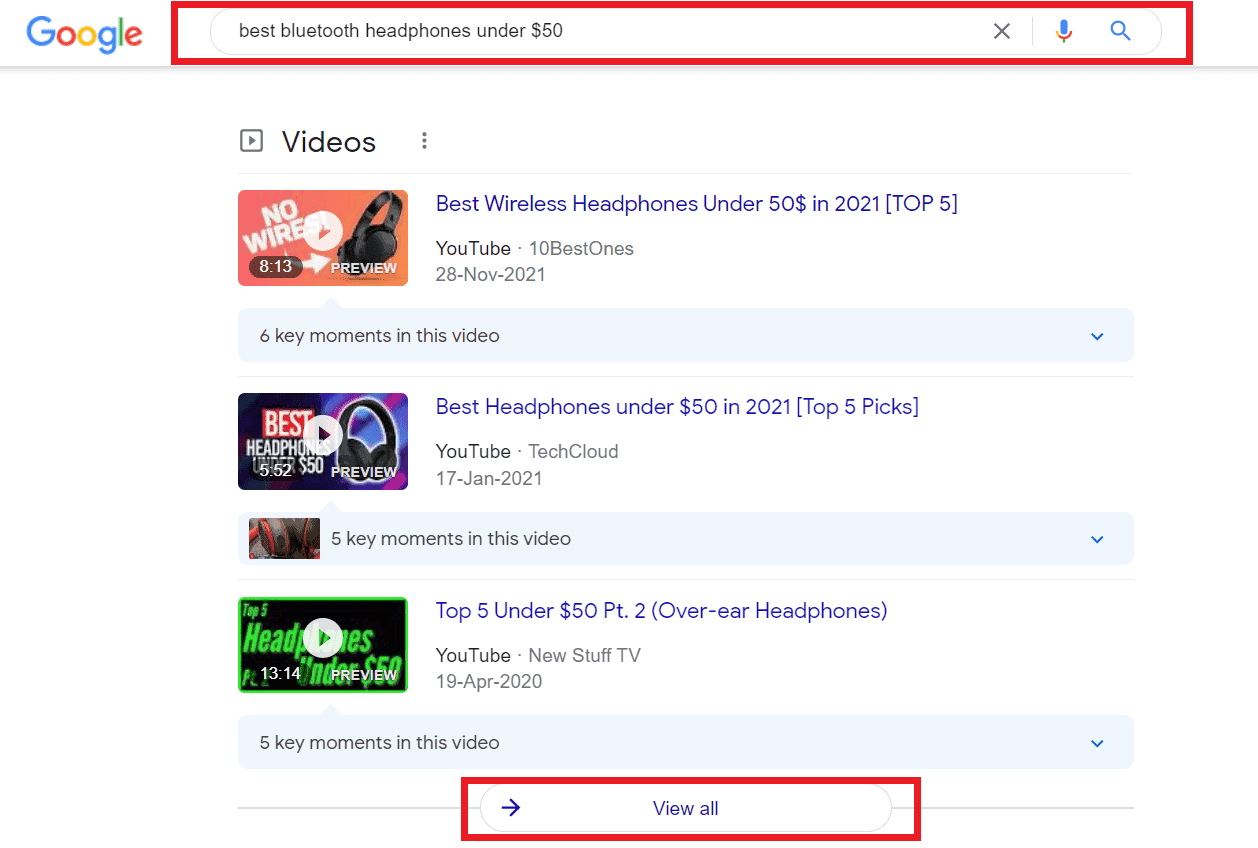The height and width of the screenshot is (848, 1258).
Task: Click the date 19-Apr-2020
Action: click(489, 682)
